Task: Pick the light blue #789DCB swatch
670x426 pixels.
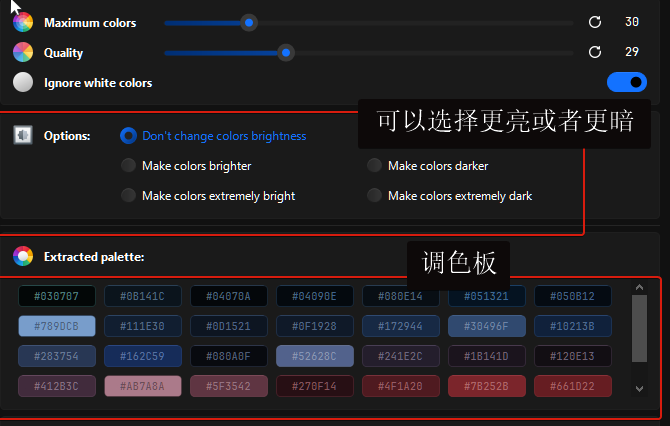Action: coord(57,326)
